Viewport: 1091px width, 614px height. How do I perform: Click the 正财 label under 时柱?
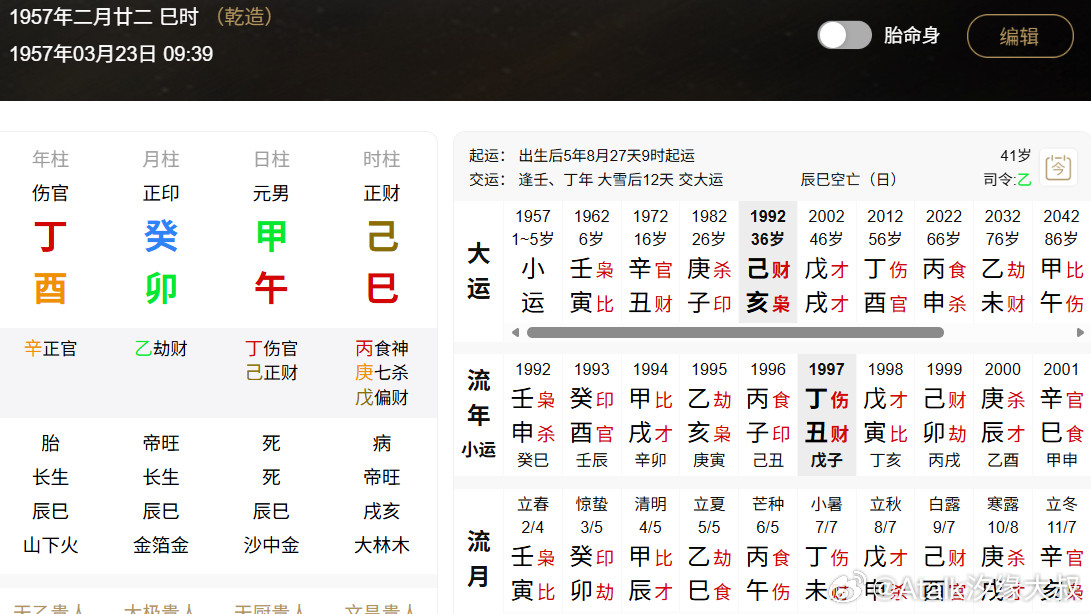(382, 193)
